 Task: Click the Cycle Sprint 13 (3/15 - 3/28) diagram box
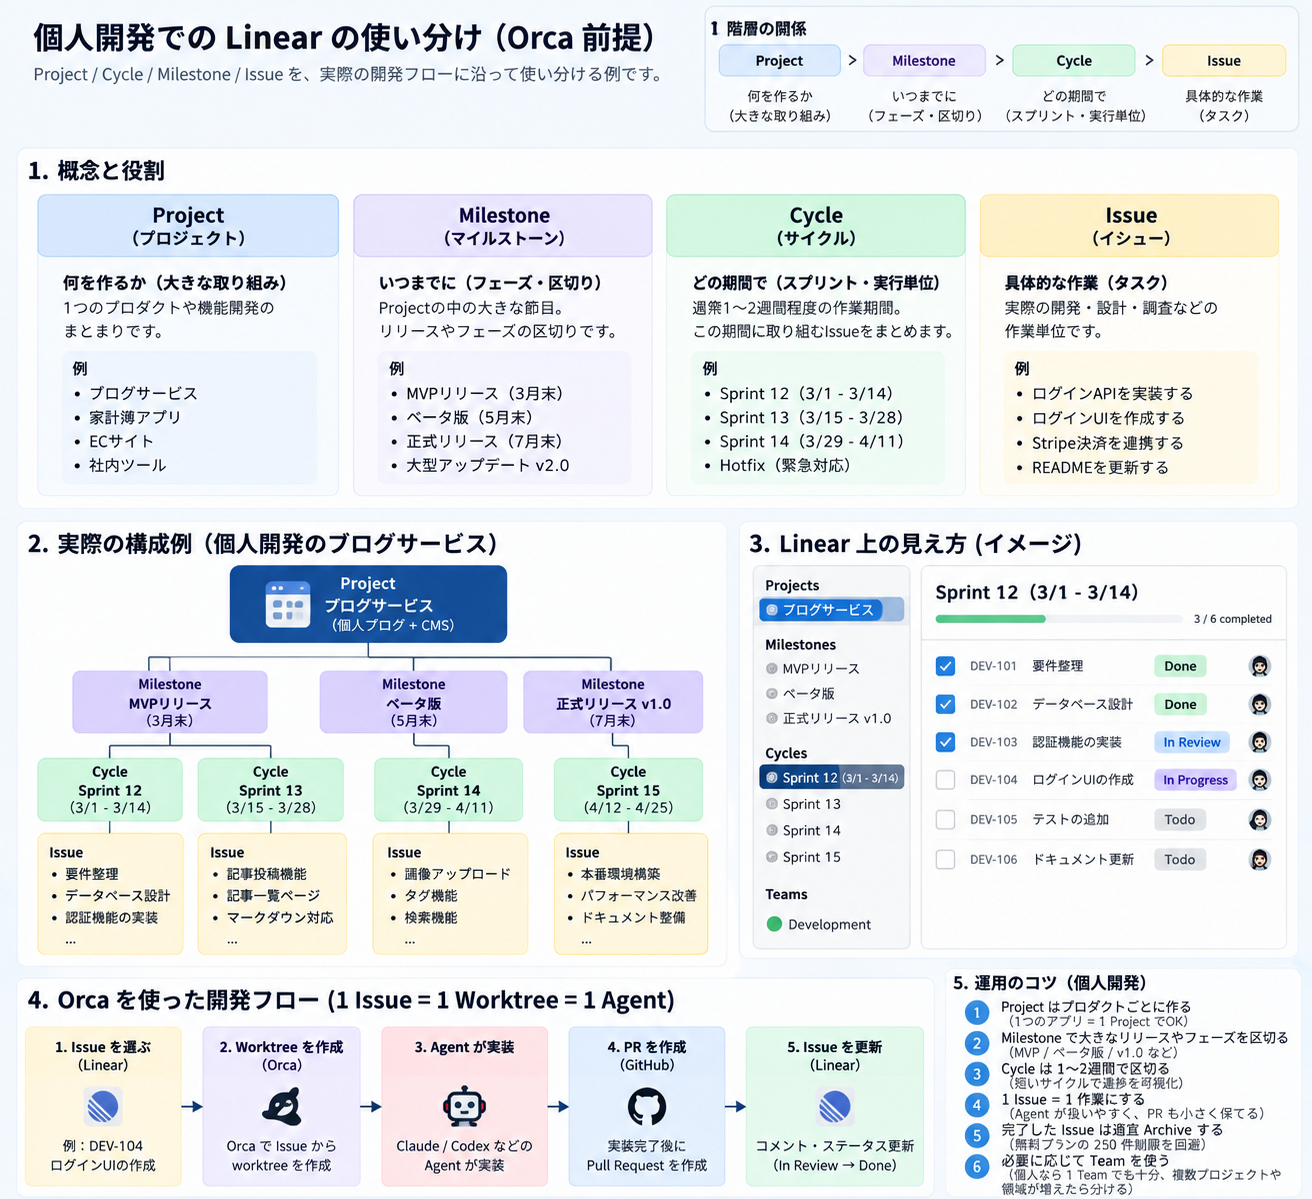coord(271,790)
